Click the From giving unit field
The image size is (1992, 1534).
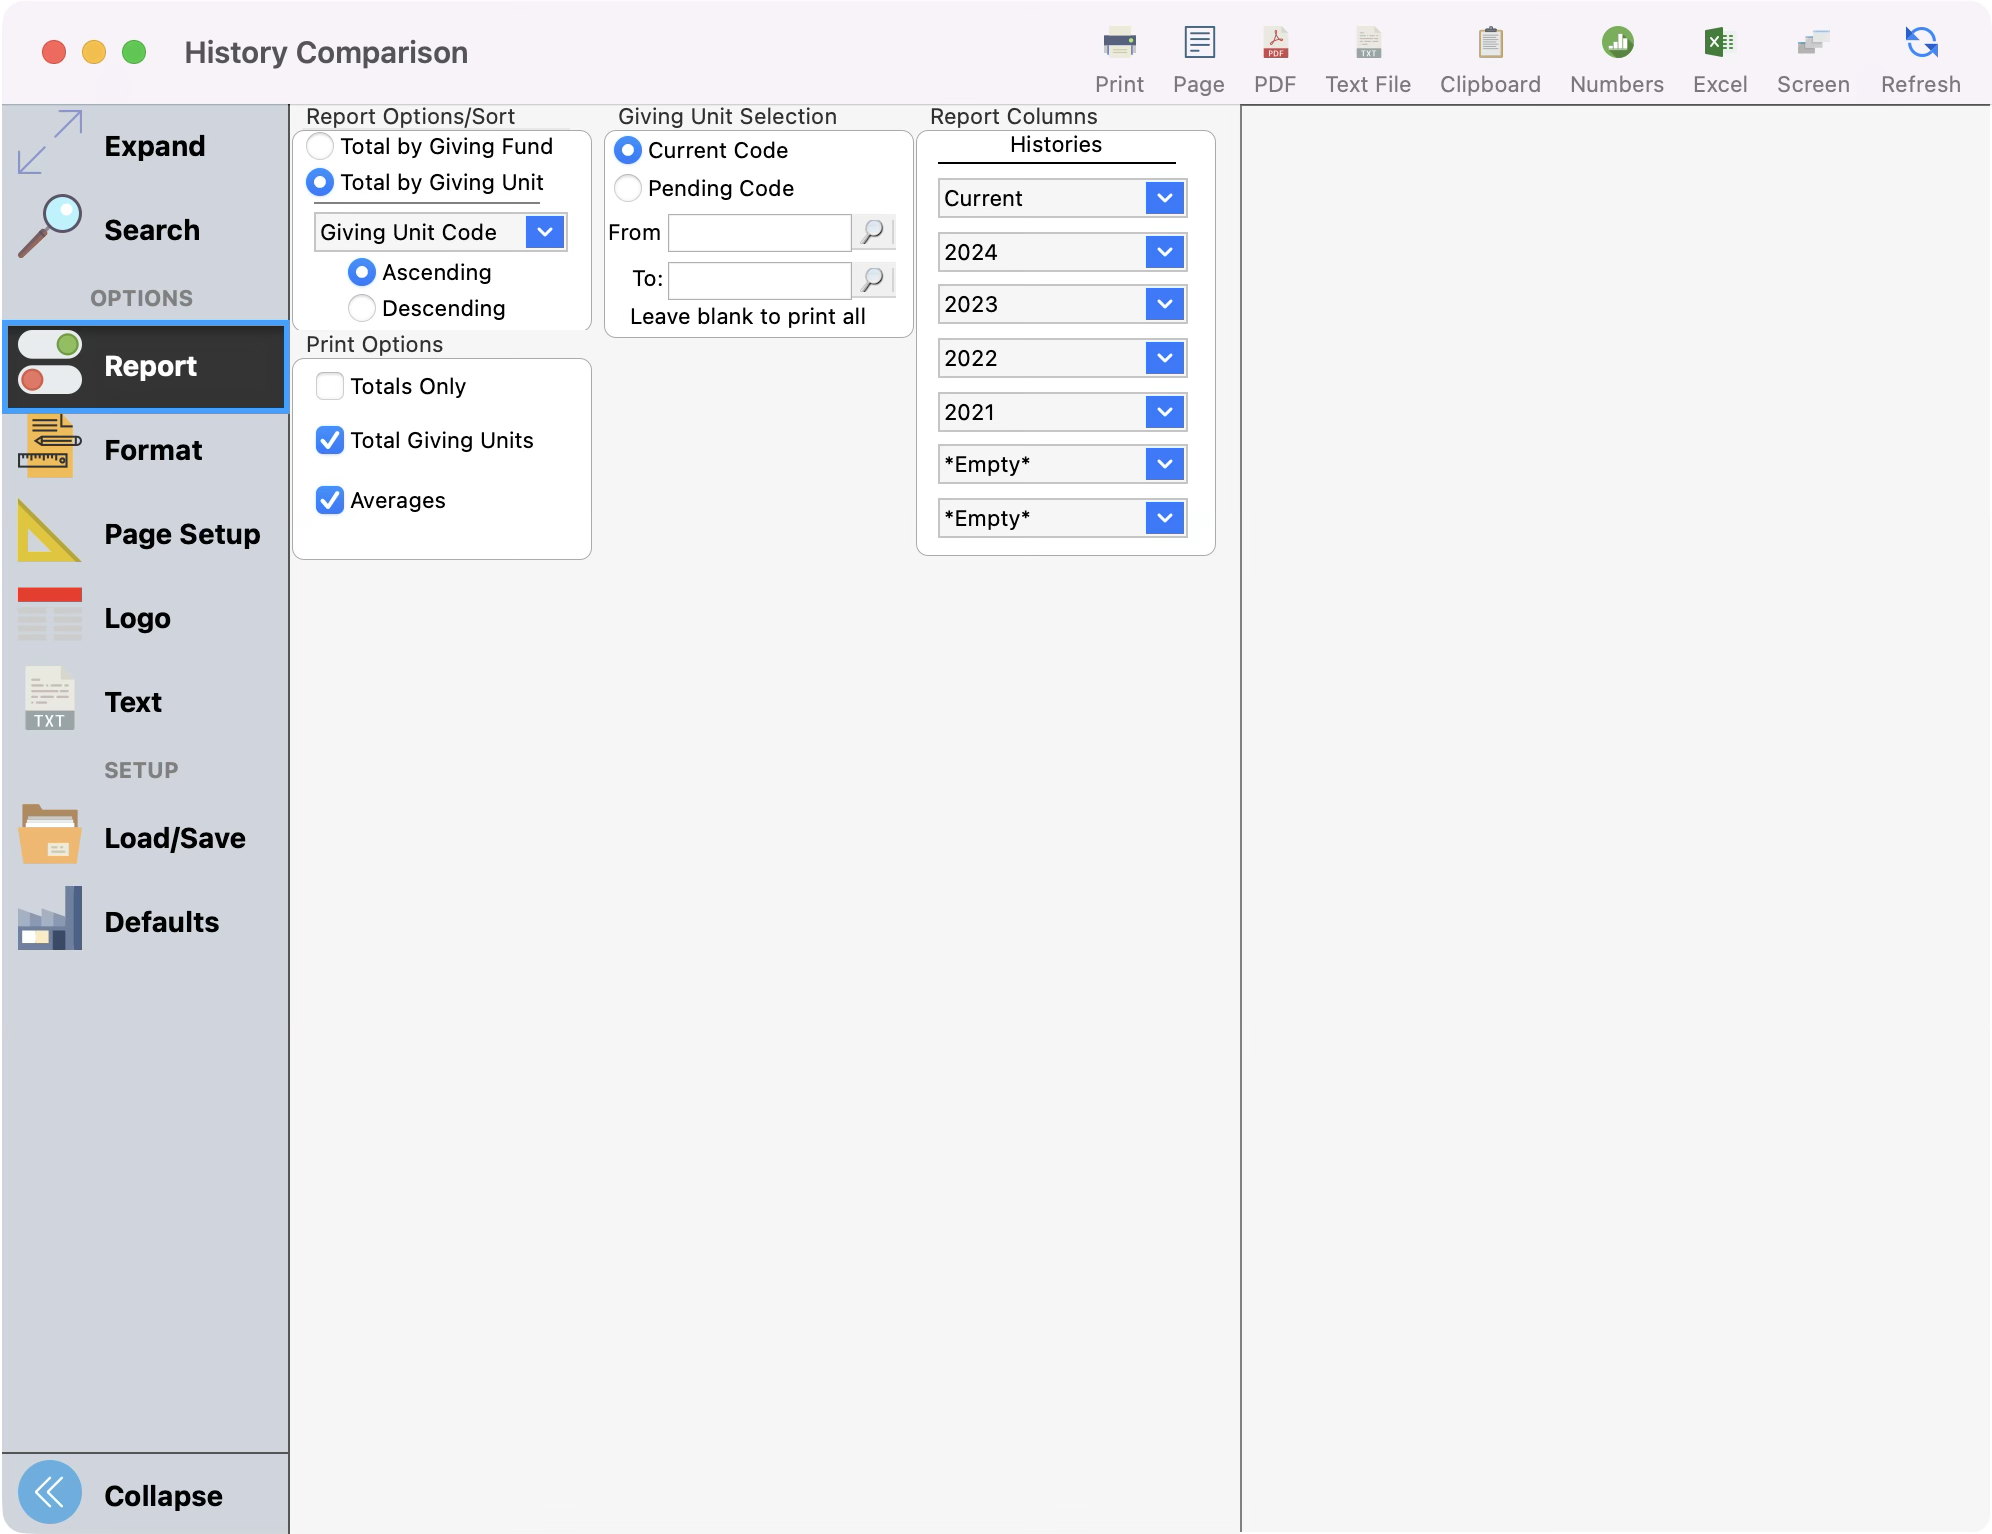click(759, 232)
